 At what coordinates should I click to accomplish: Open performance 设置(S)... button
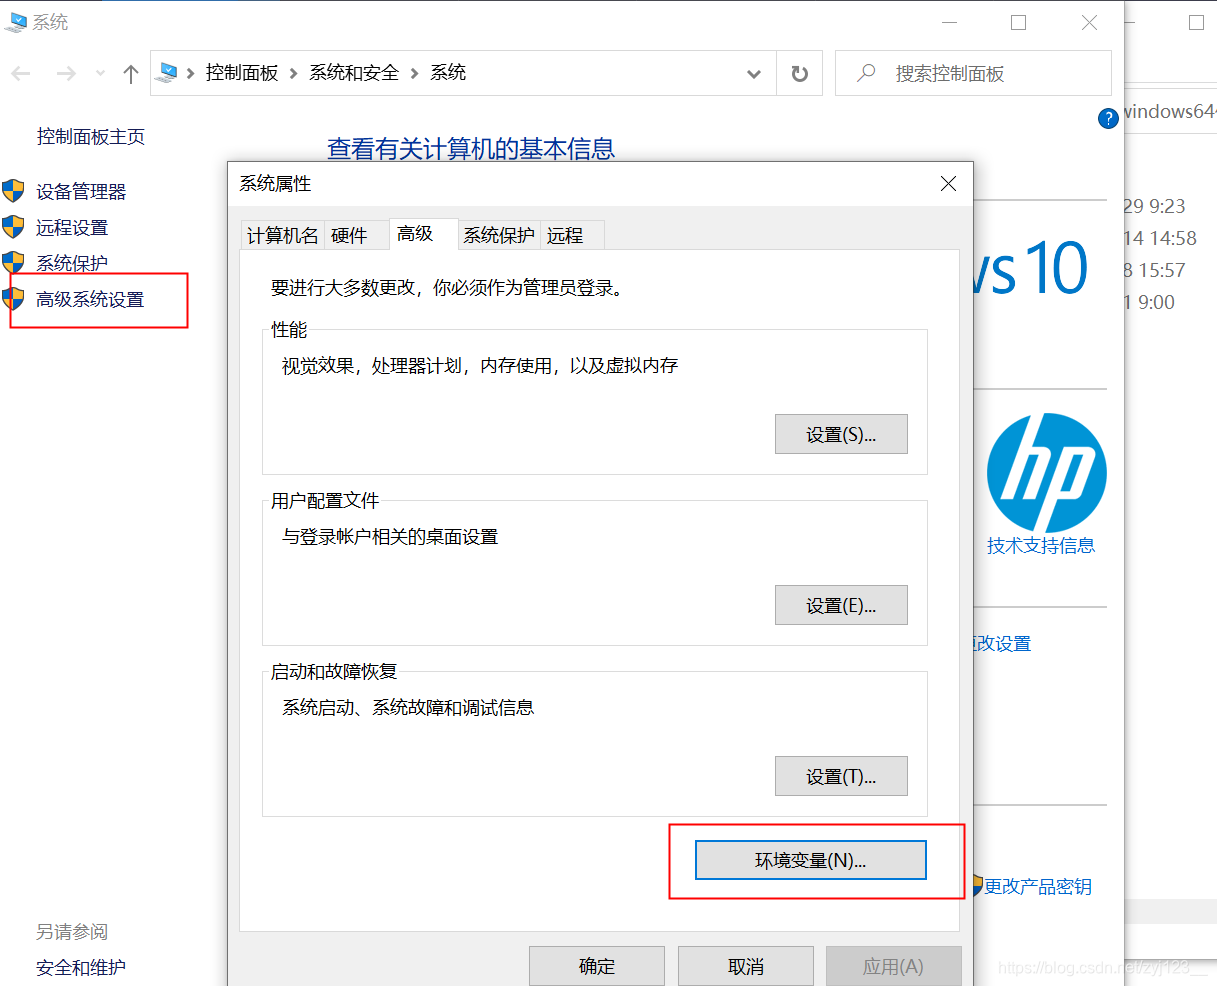[841, 434]
